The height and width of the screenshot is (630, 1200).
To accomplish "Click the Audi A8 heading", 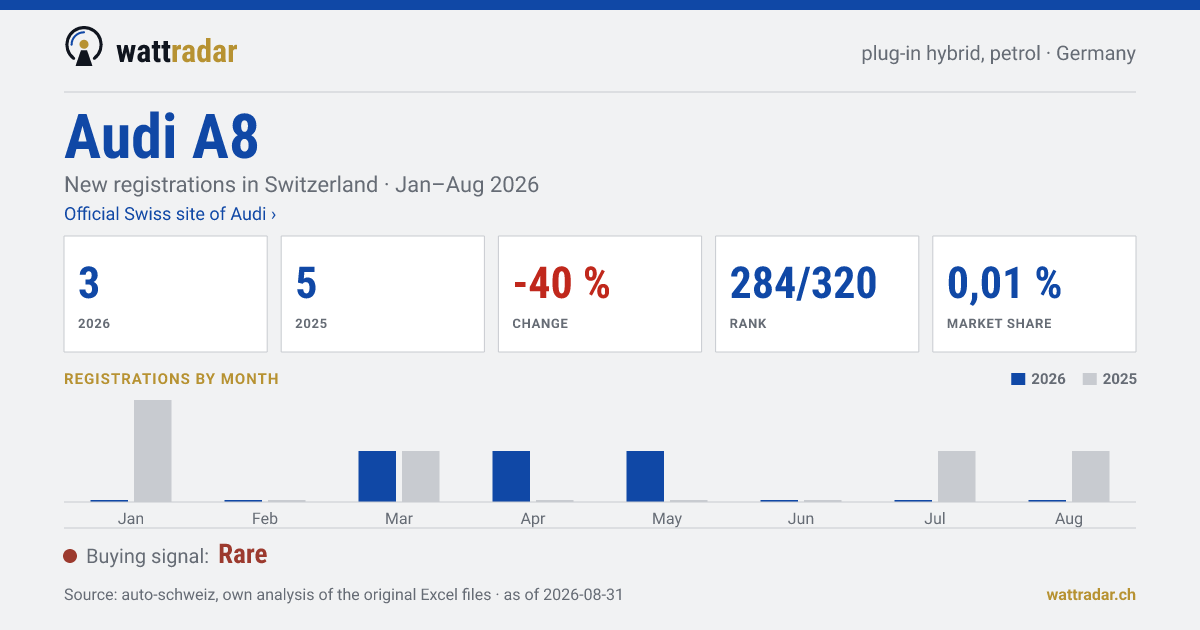I will [x=162, y=136].
